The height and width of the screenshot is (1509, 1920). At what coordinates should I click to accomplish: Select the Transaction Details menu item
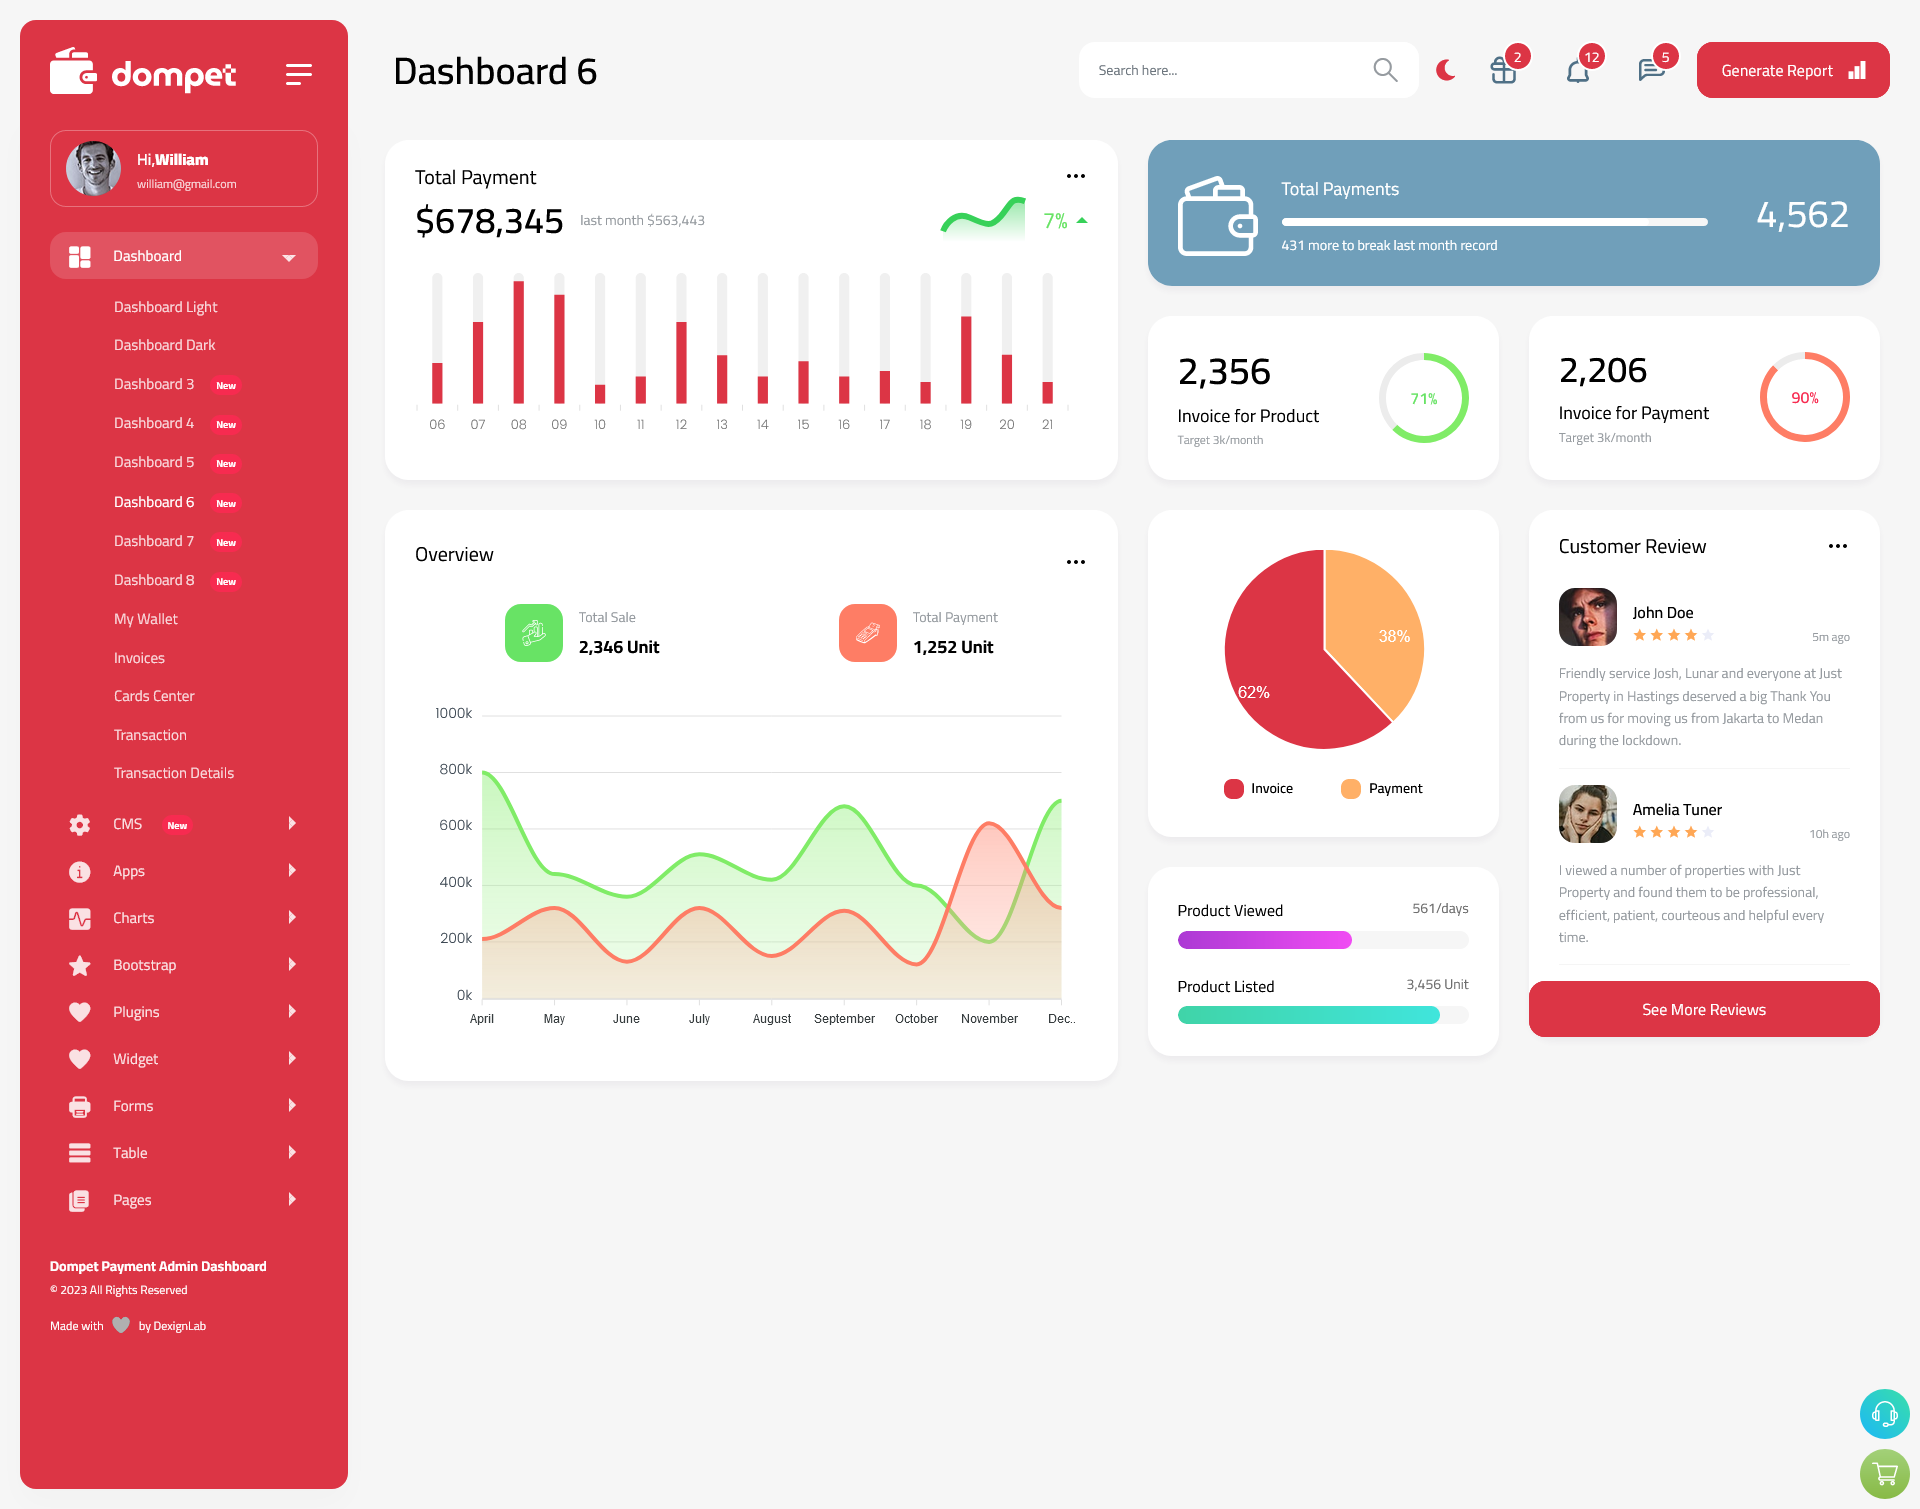171,773
